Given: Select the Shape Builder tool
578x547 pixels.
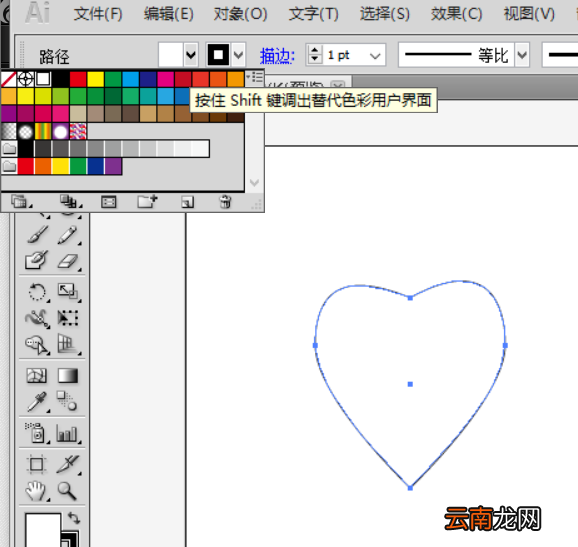Looking at the screenshot, I should tap(37, 345).
